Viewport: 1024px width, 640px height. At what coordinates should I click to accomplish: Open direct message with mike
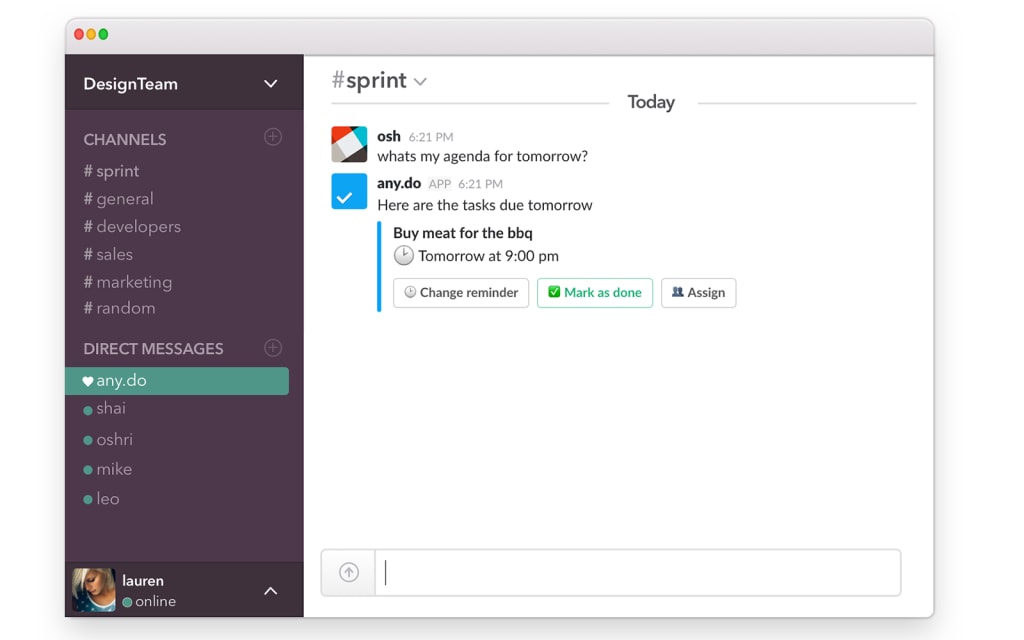point(108,470)
